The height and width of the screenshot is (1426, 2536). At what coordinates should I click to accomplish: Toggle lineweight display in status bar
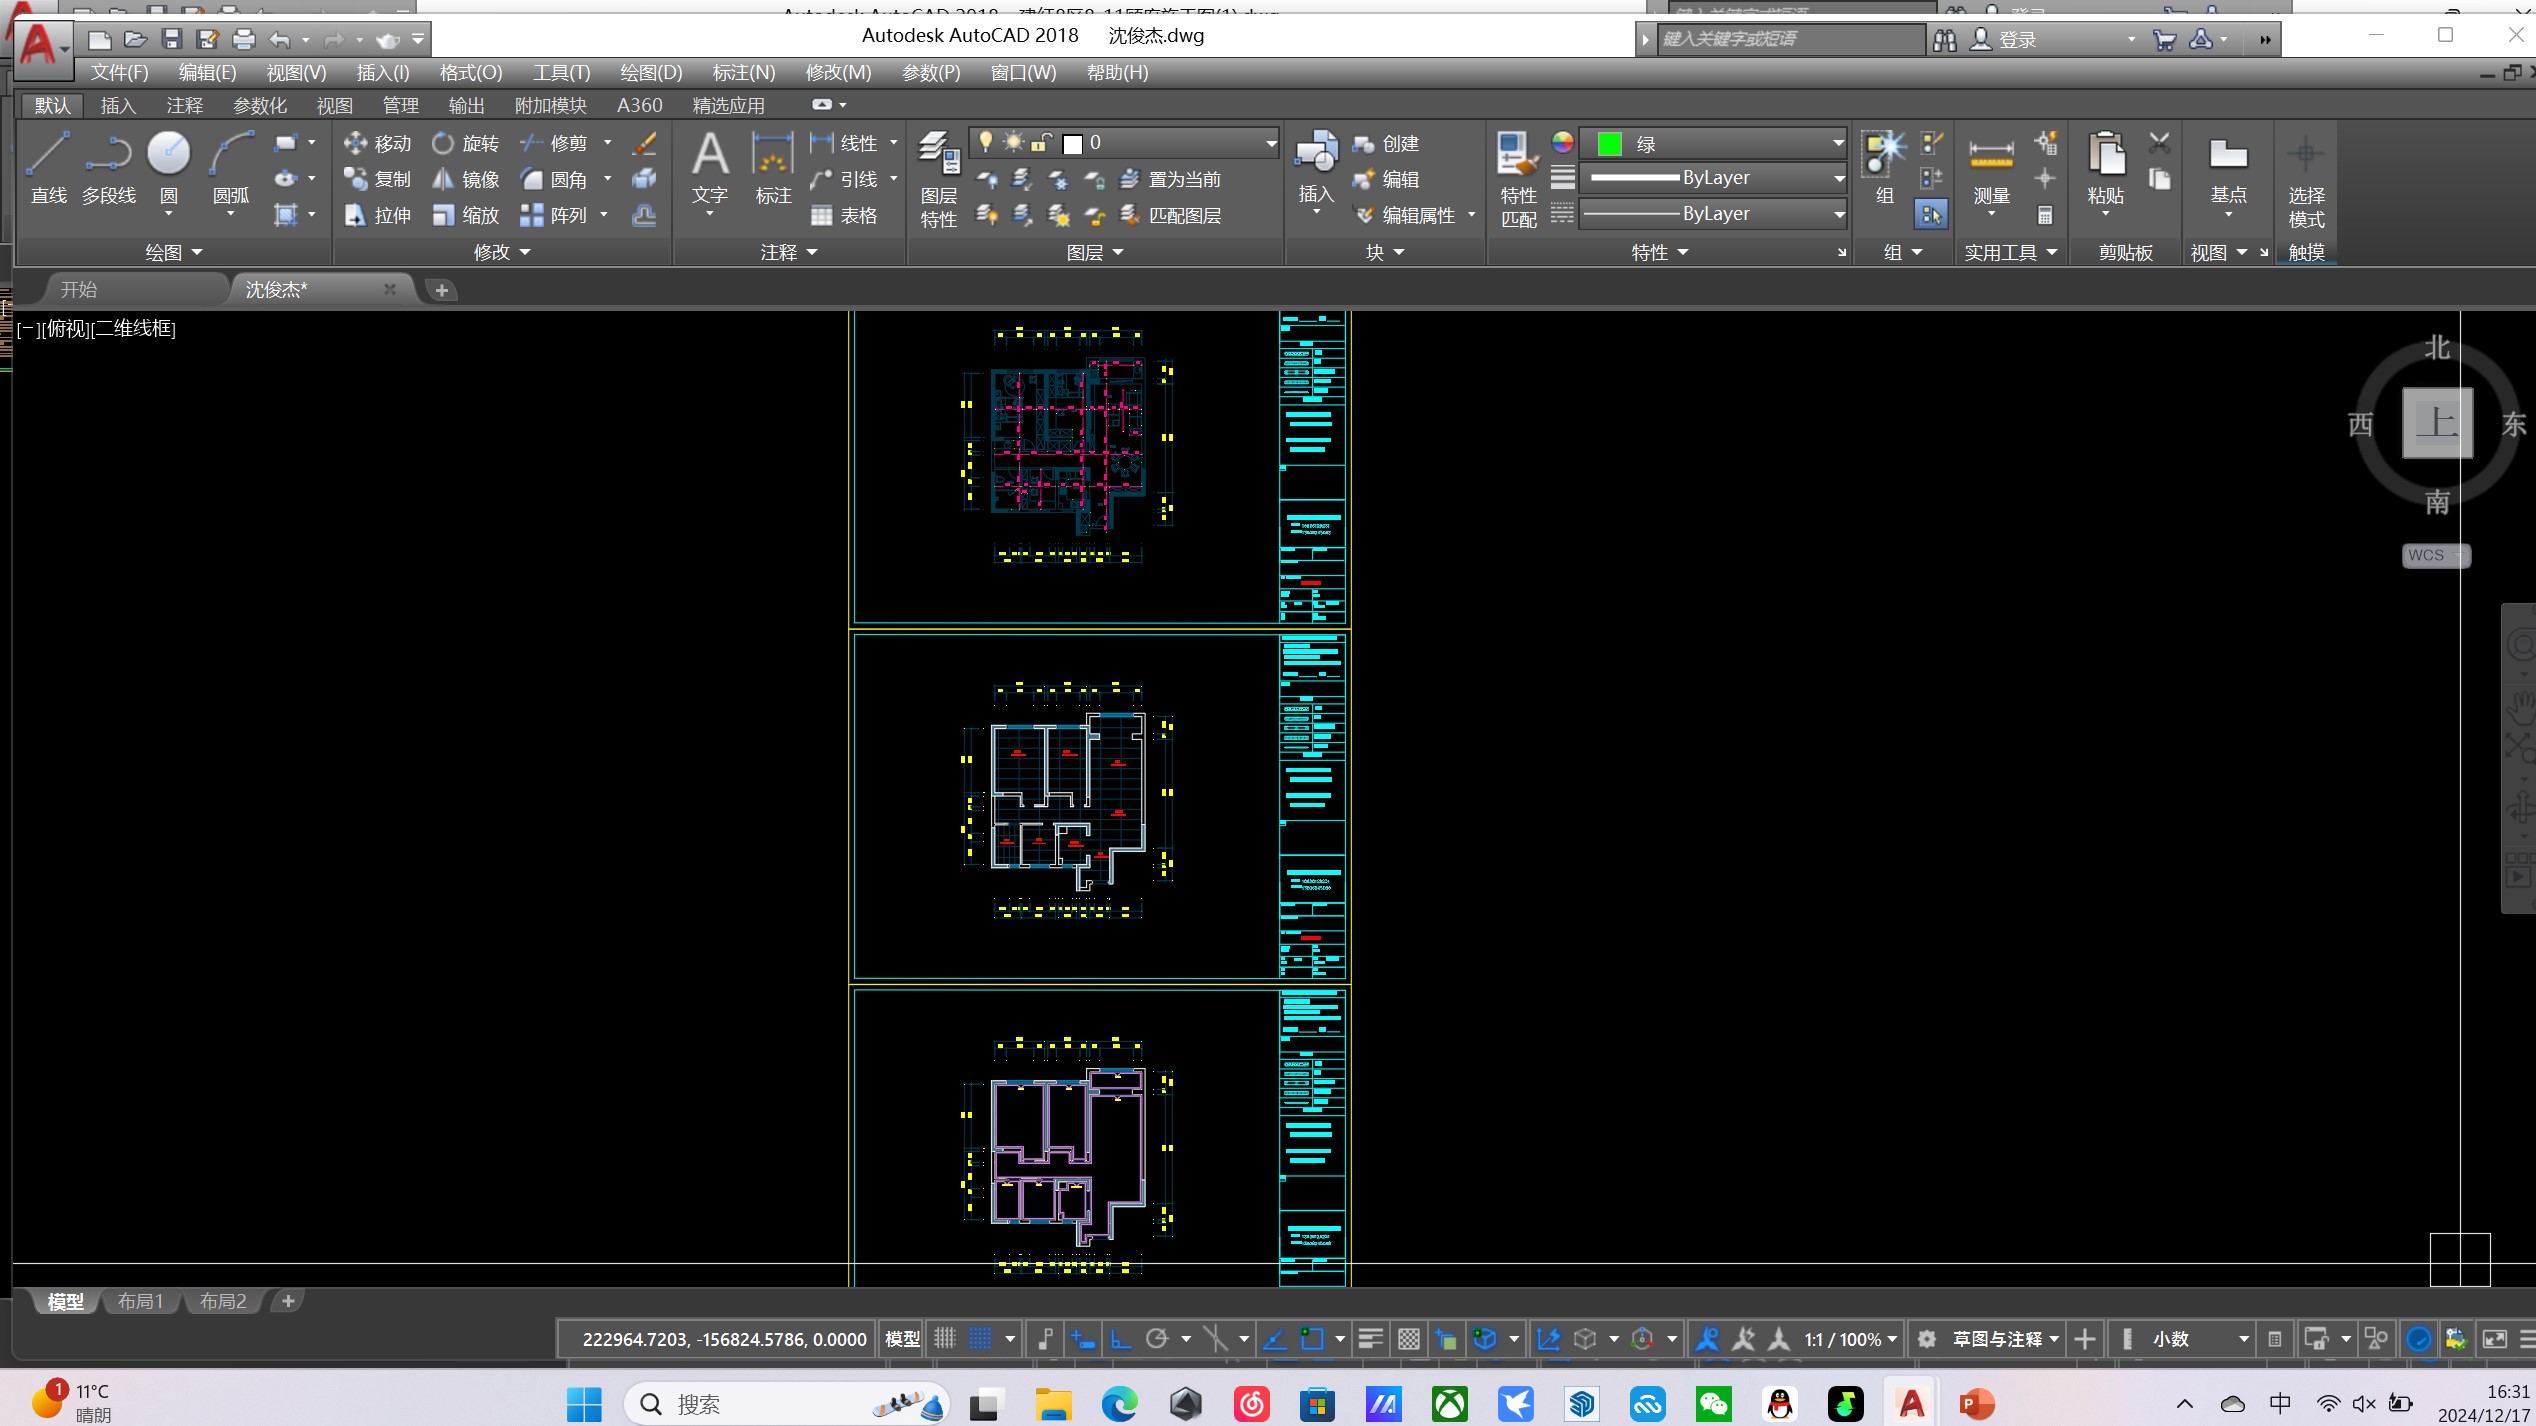pos(1370,1338)
